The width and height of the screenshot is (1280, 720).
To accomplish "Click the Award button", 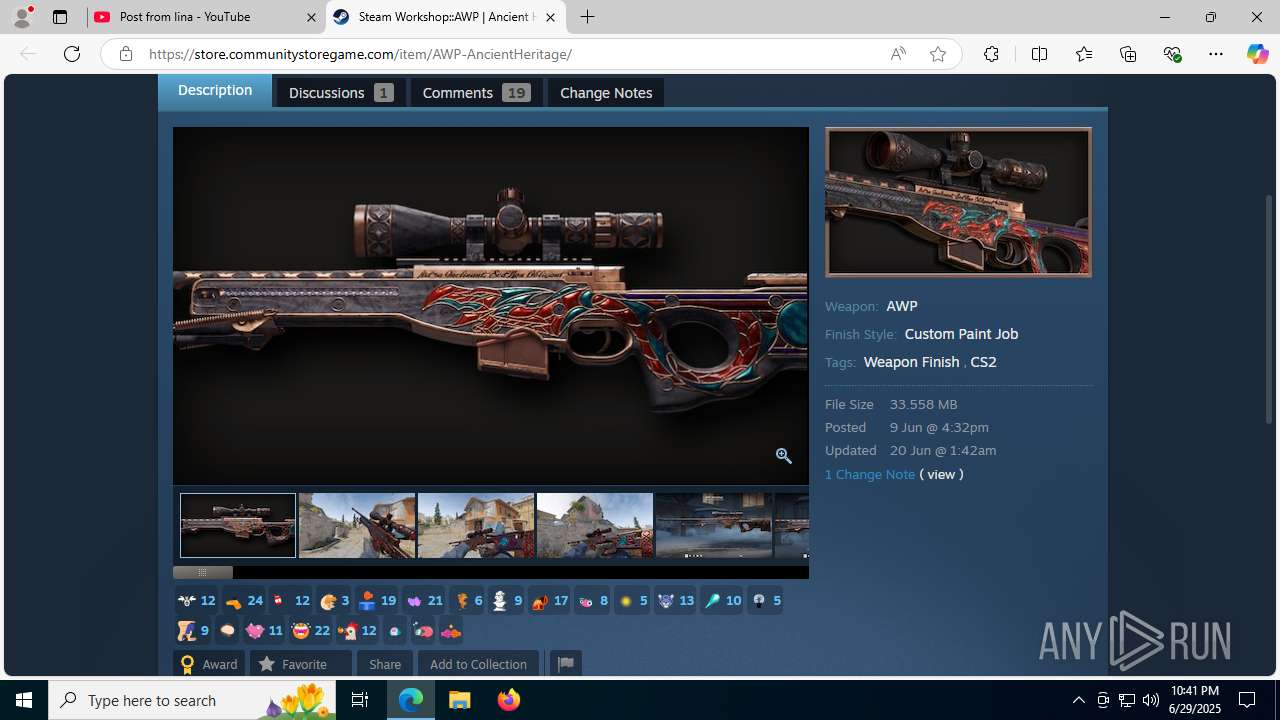I will pos(209,664).
